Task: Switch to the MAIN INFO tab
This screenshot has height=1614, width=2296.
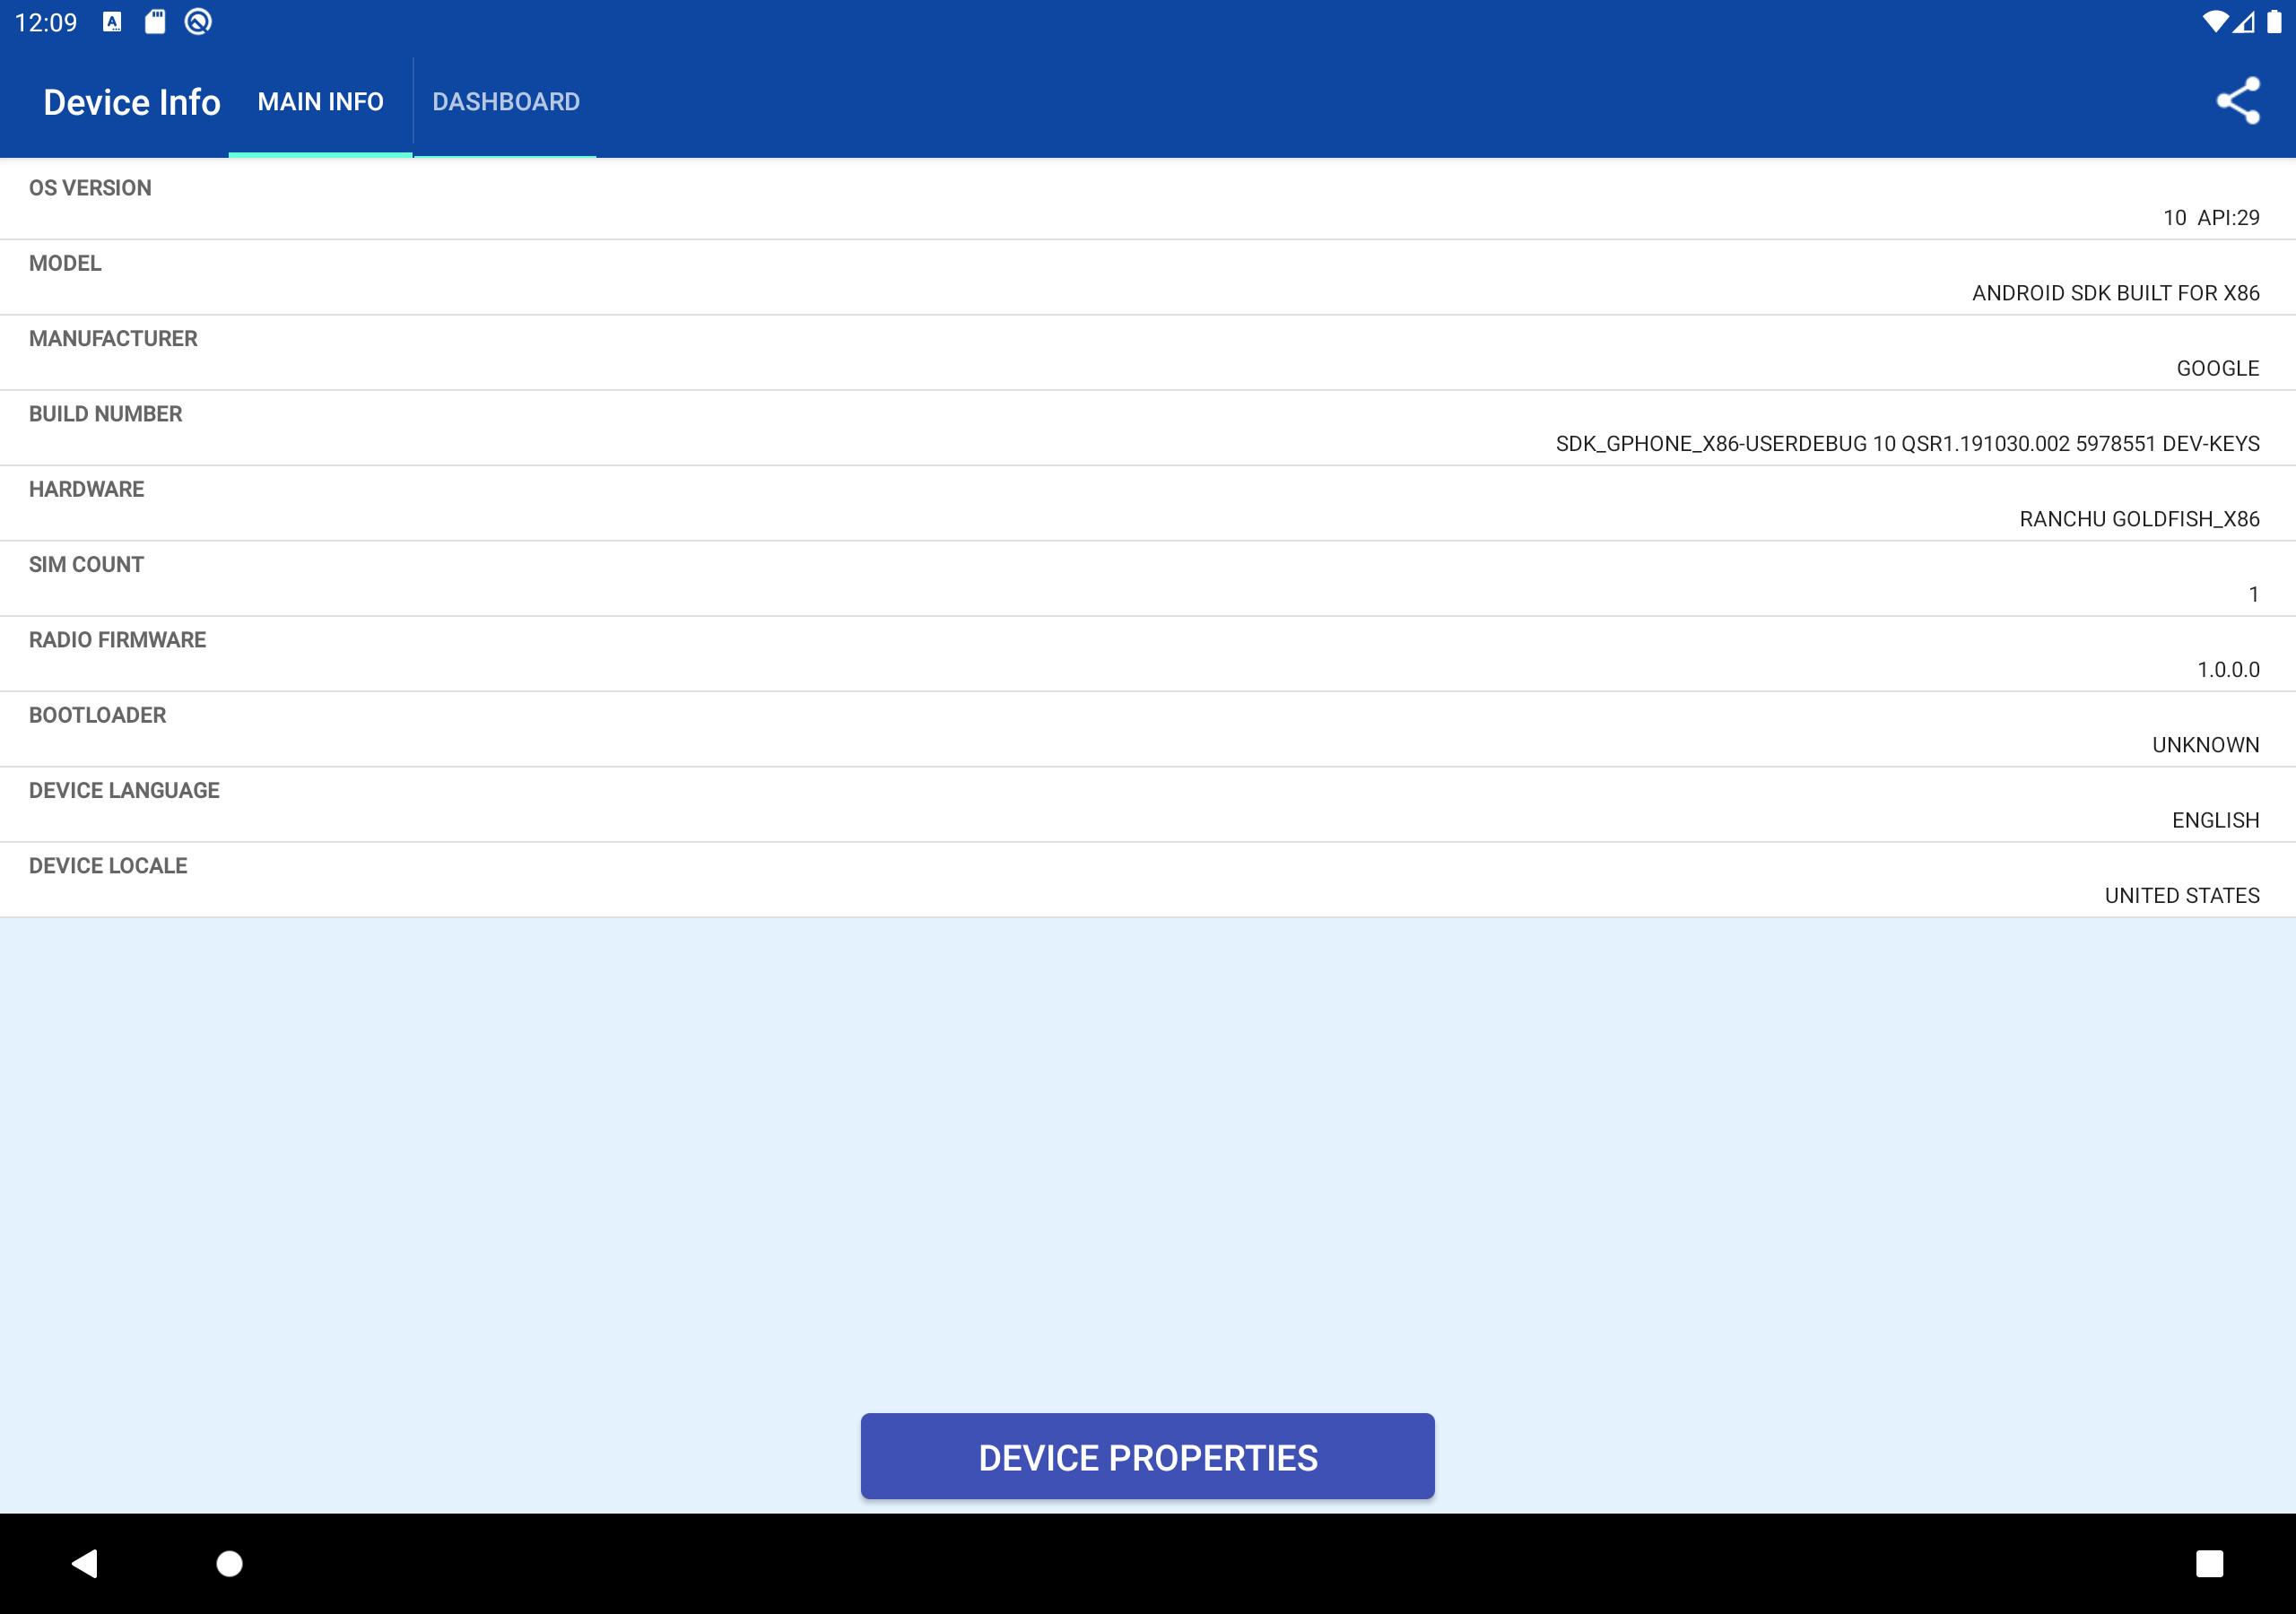Action: 320,102
